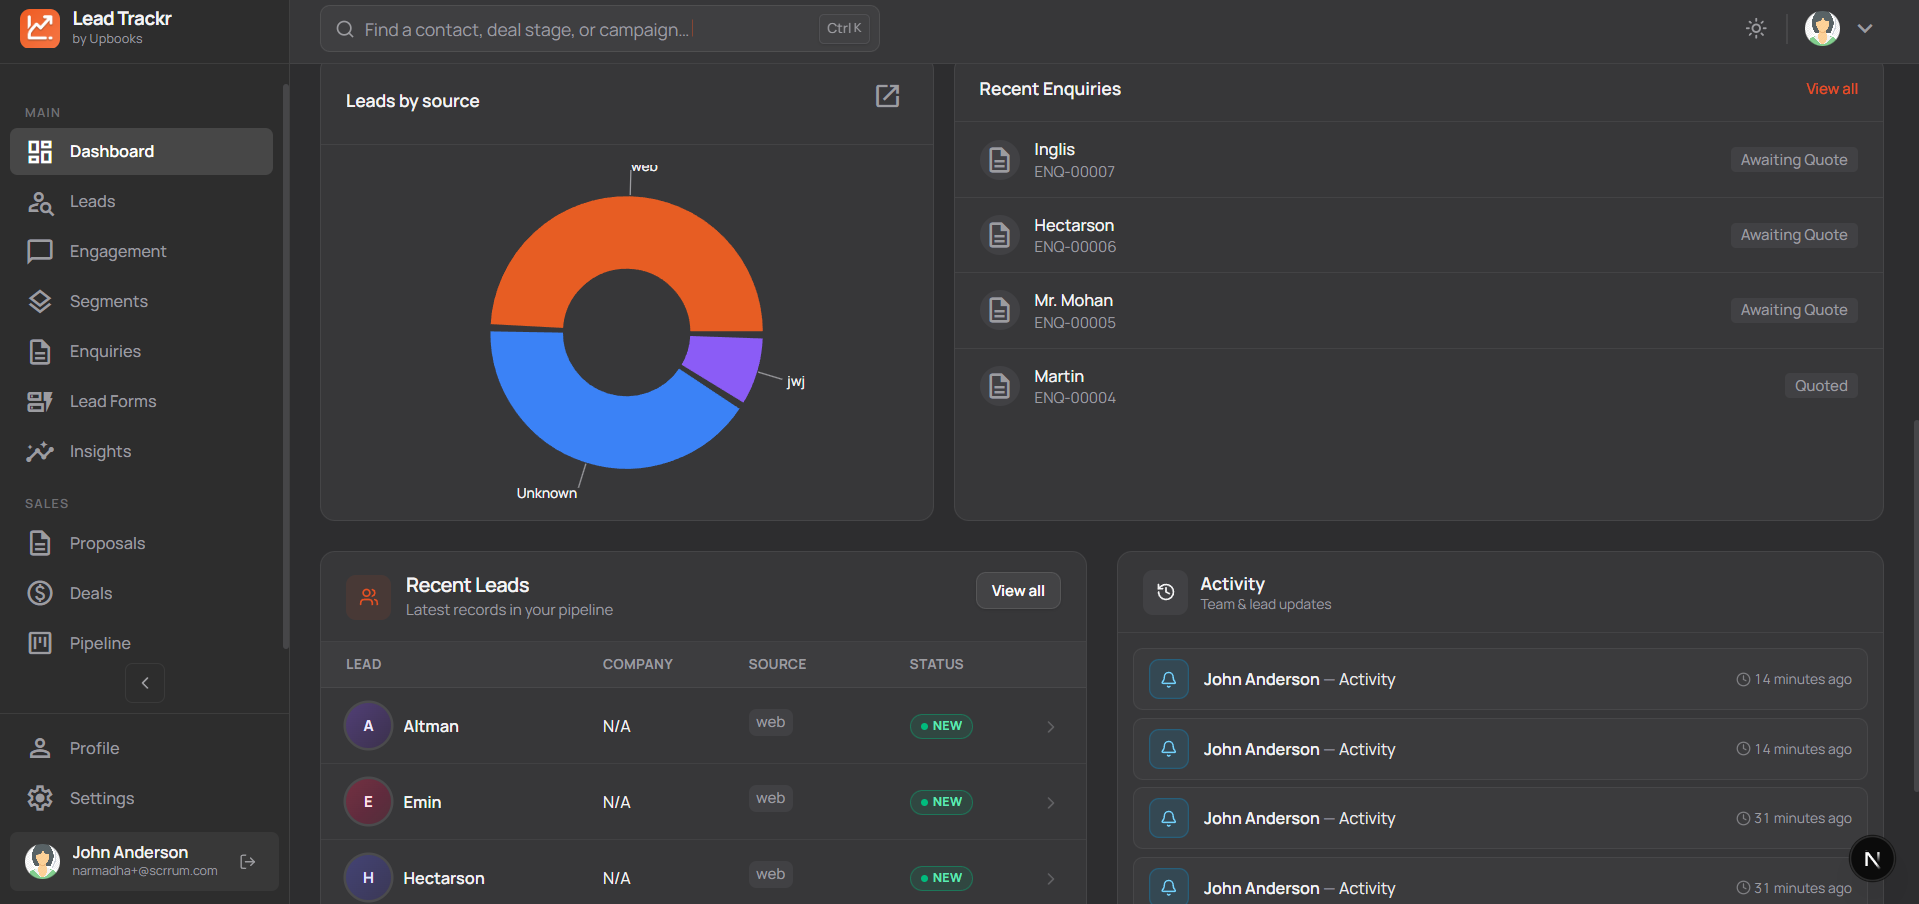Open Leads by source in a new view
This screenshot has height=904, width=1919.
point(887,96)
